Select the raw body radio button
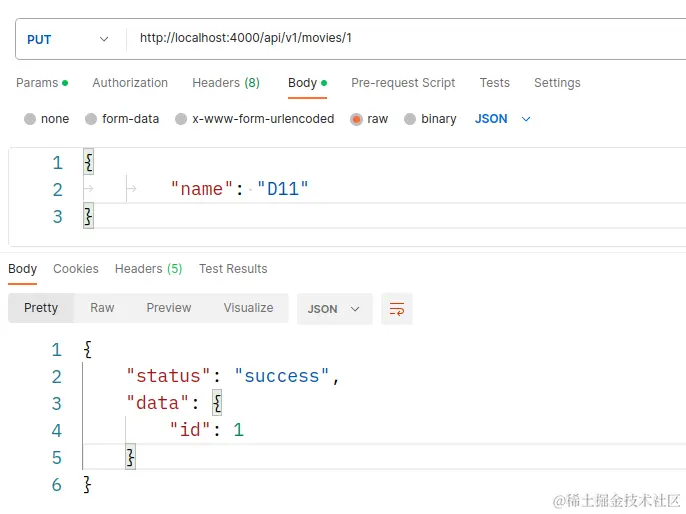Viewport: 686px width, 514px height. (x=356, y=119)
